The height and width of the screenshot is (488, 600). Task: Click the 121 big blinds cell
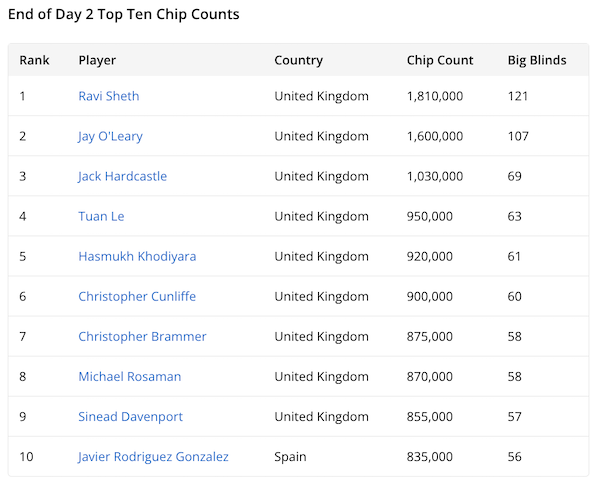(x=518, y=96)
